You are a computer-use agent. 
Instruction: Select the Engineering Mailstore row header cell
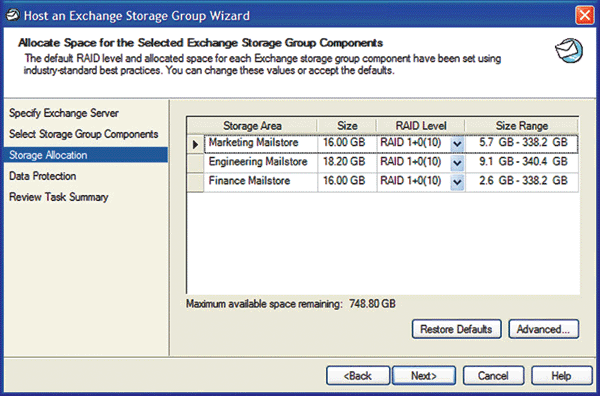coord(196,163)
